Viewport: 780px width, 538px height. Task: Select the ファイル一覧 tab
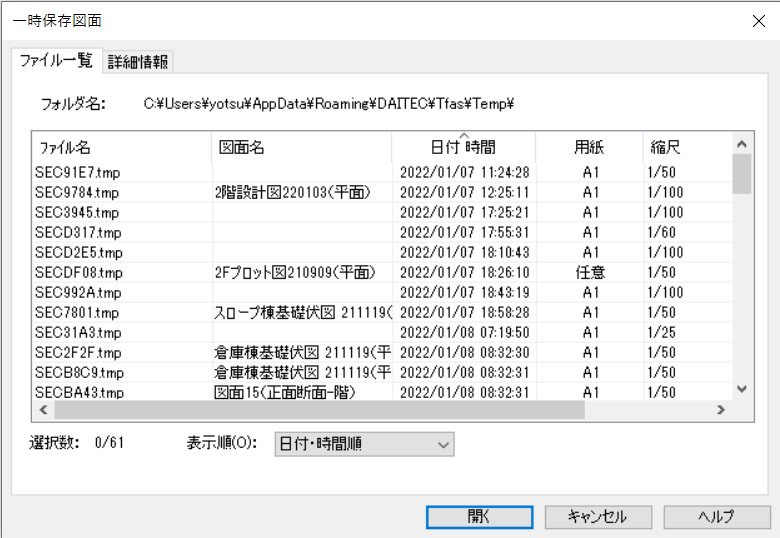point(56,60)
